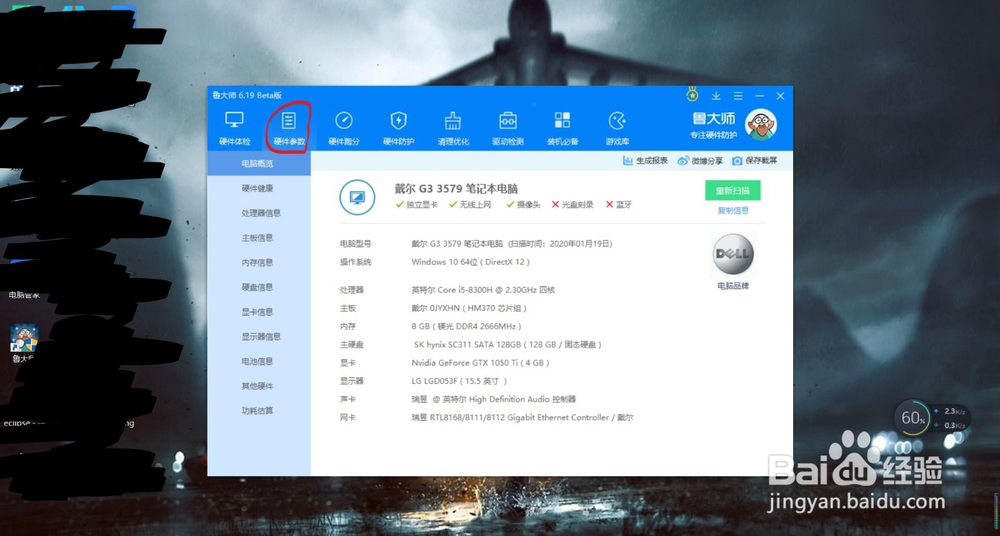Click the Lu Master user avatar

point(761,124)
